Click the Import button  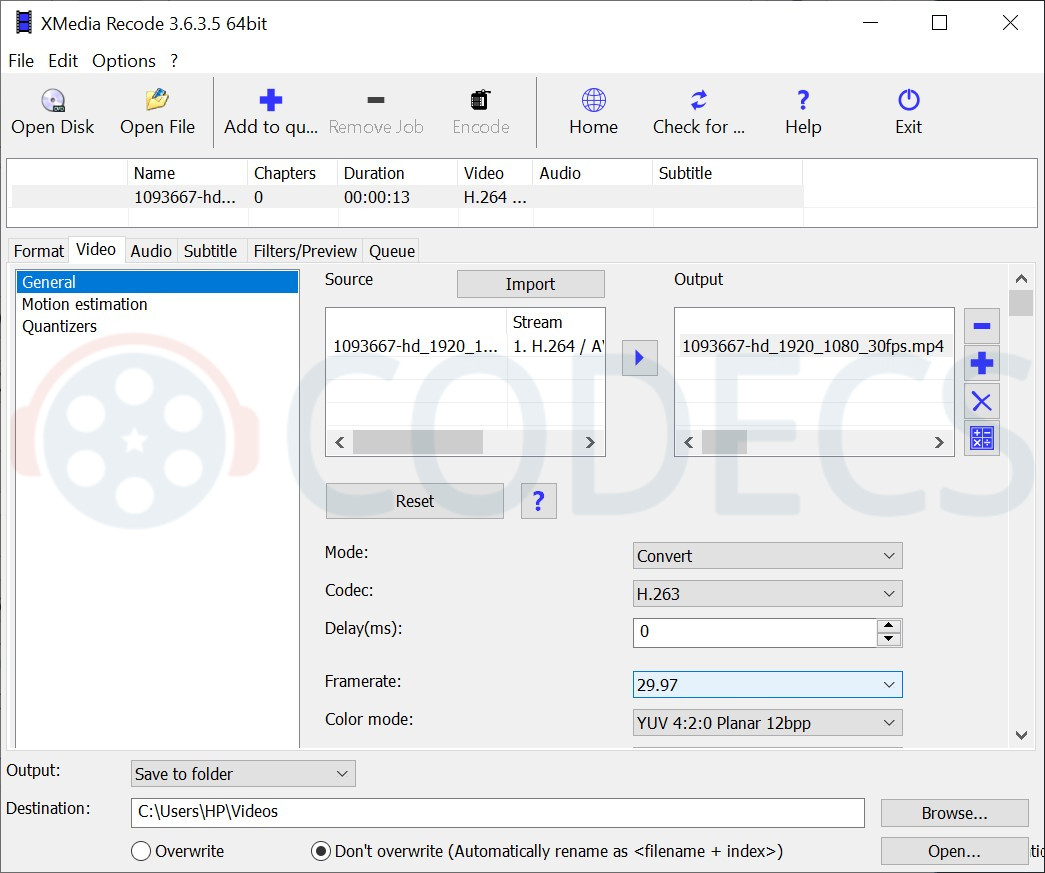[530, 284]
